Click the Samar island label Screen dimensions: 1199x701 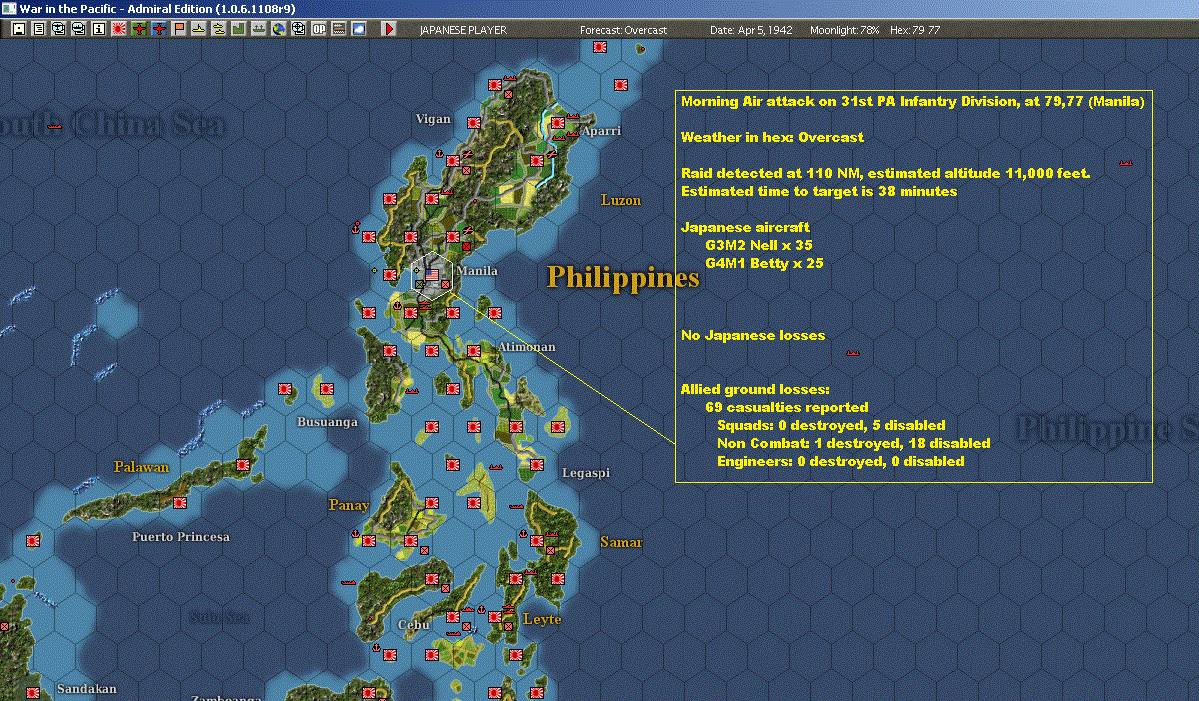(621, 542)
